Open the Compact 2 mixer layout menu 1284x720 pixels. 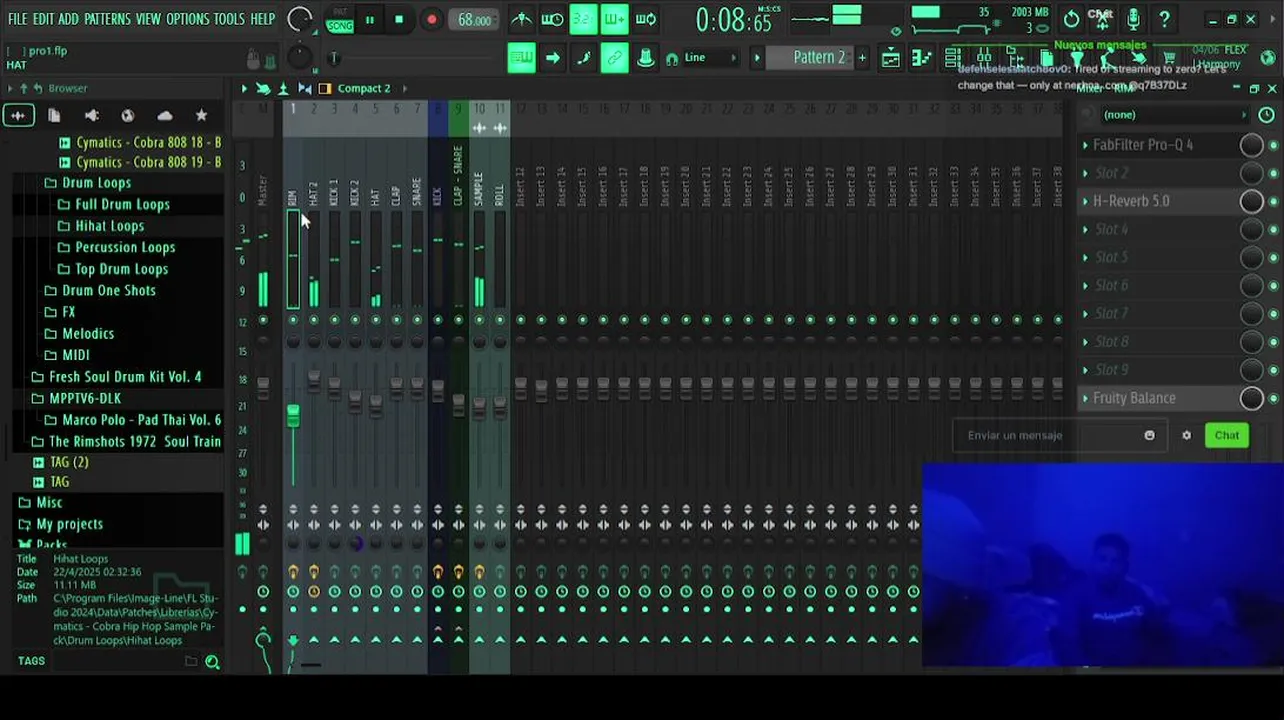364,88
